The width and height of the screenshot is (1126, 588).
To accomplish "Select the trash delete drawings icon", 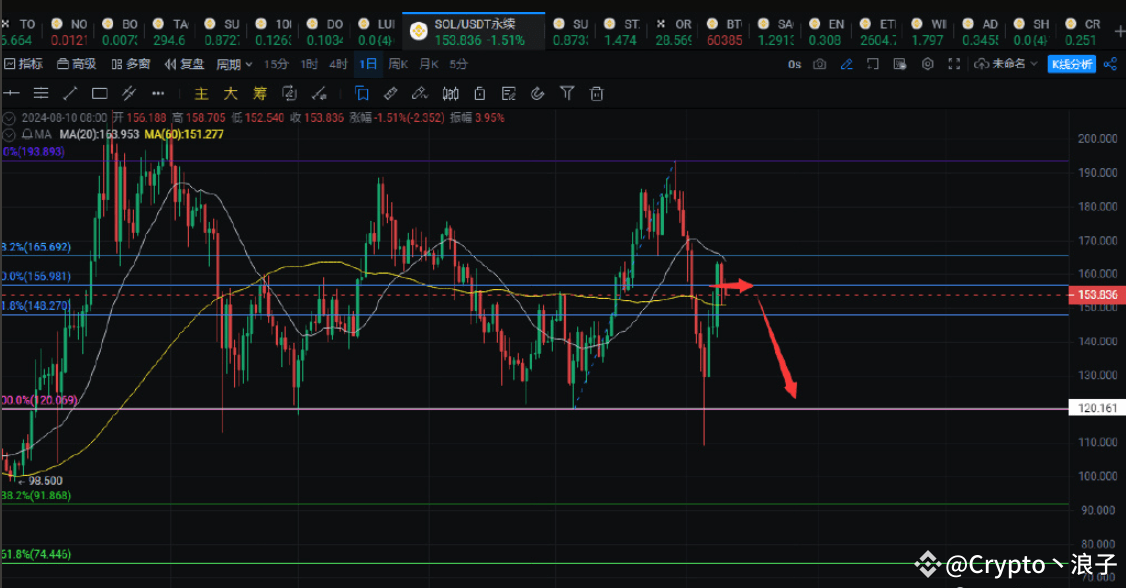I will pos(597,94).
